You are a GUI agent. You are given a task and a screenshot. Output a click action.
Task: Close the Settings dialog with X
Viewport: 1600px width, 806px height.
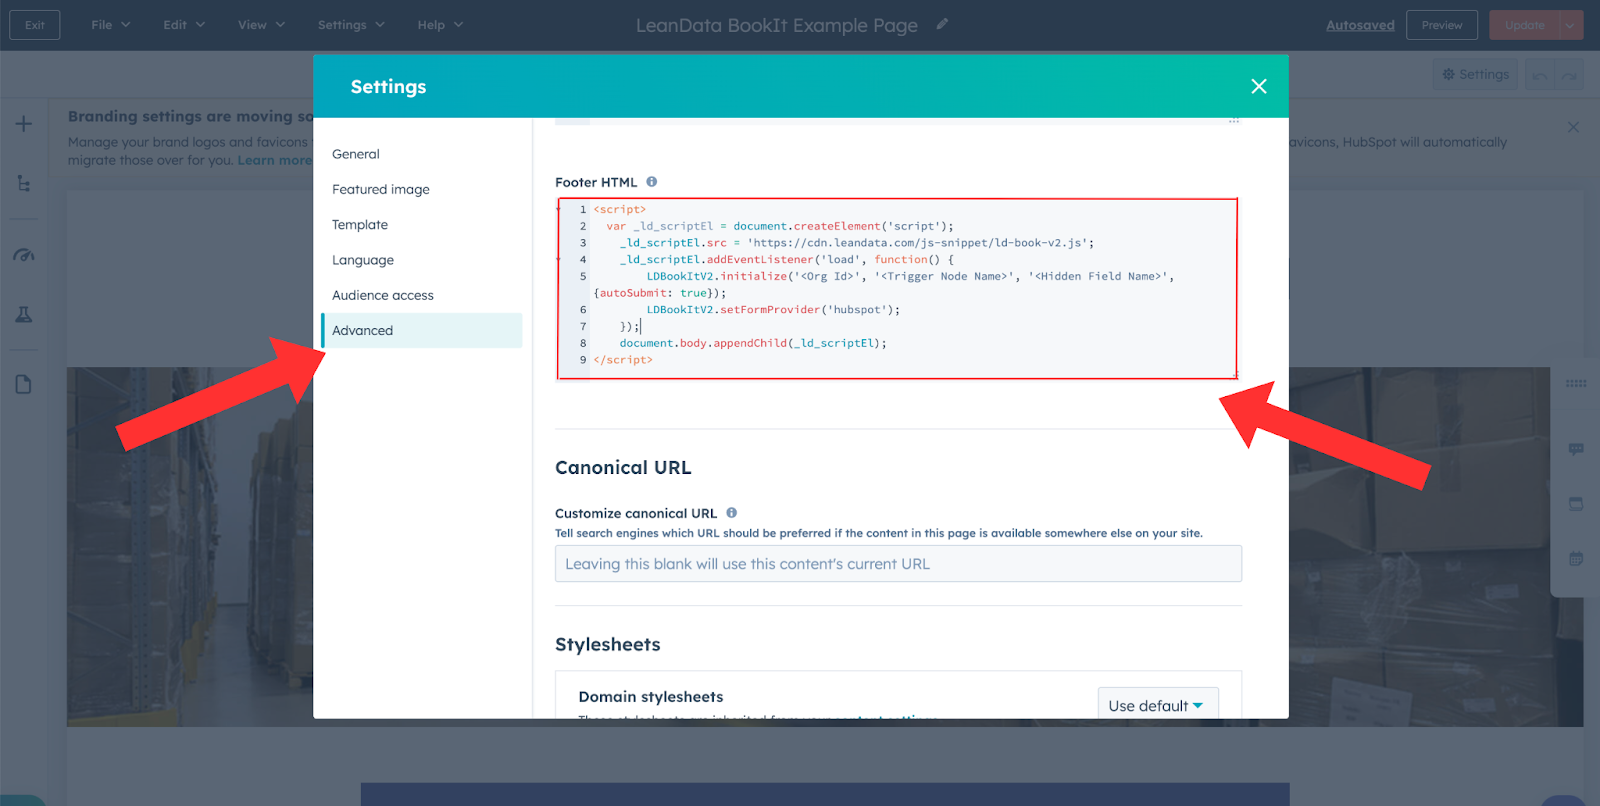click(x=1259, y=87)
